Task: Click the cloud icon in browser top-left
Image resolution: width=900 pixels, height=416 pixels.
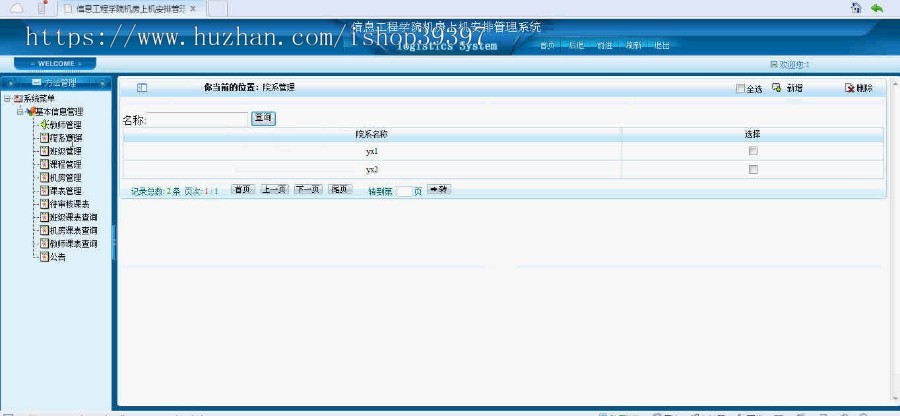Action: [18, 9]
